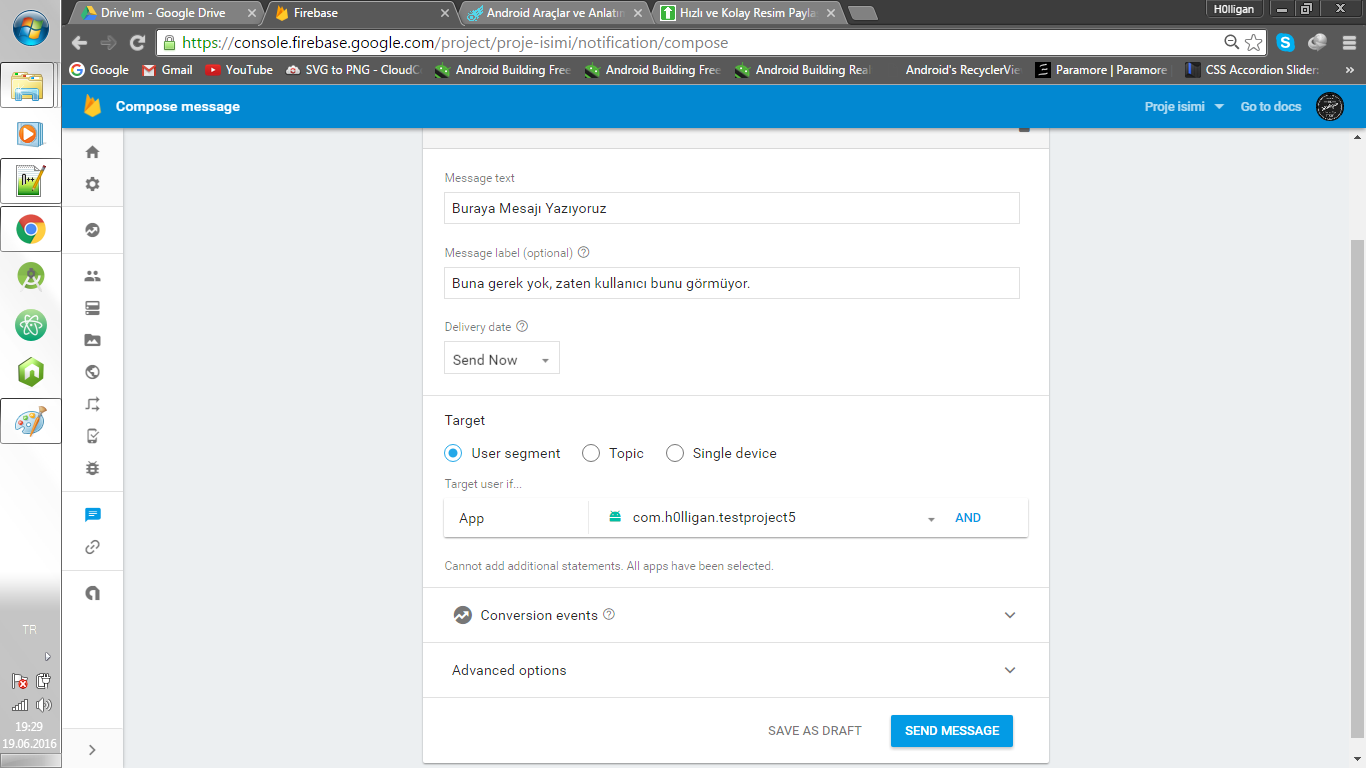Select the User segment radio button

tap(453, 453)
